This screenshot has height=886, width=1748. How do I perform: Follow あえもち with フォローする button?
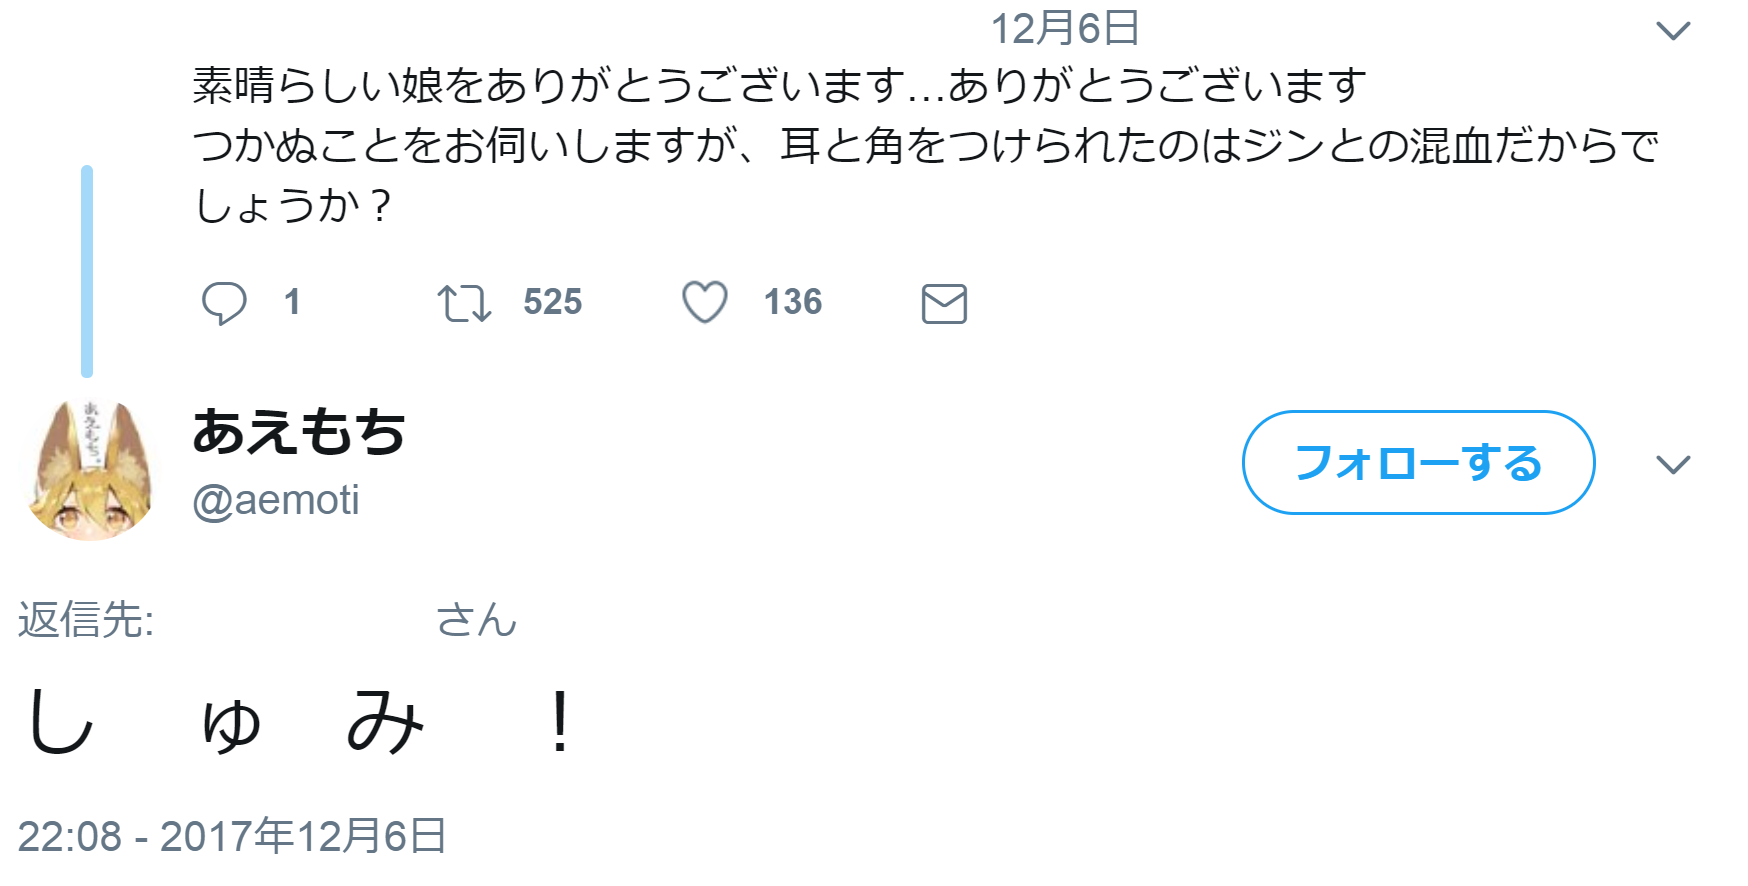coord(1418,462)
